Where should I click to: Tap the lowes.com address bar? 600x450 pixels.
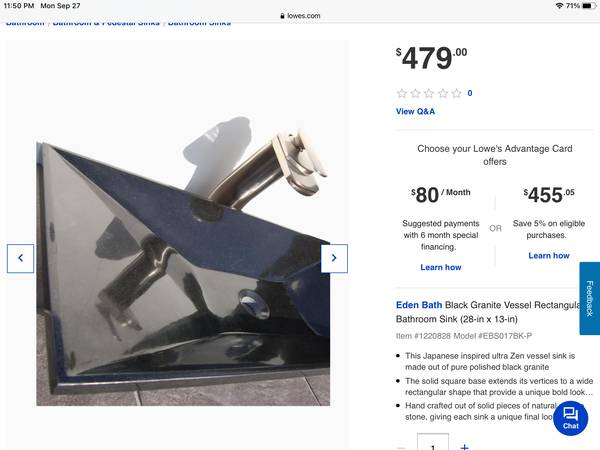click(x=300, y=16)
